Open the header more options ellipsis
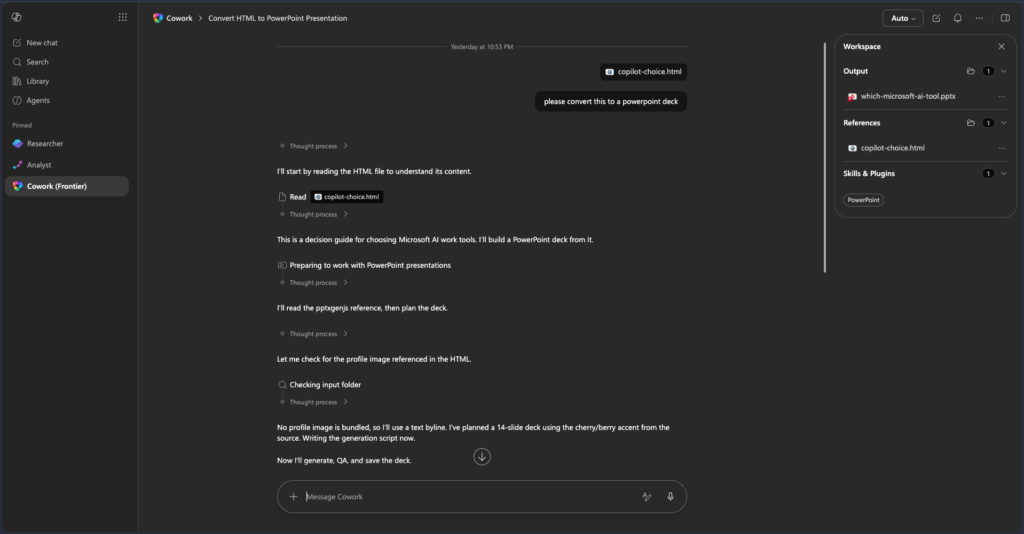Screen dimensions: 1024x534 (x=979, y=18)
